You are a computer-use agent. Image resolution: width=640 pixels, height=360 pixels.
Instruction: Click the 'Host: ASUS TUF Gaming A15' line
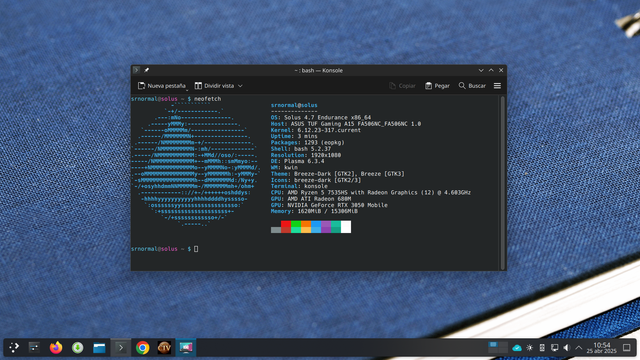[346, 124]
